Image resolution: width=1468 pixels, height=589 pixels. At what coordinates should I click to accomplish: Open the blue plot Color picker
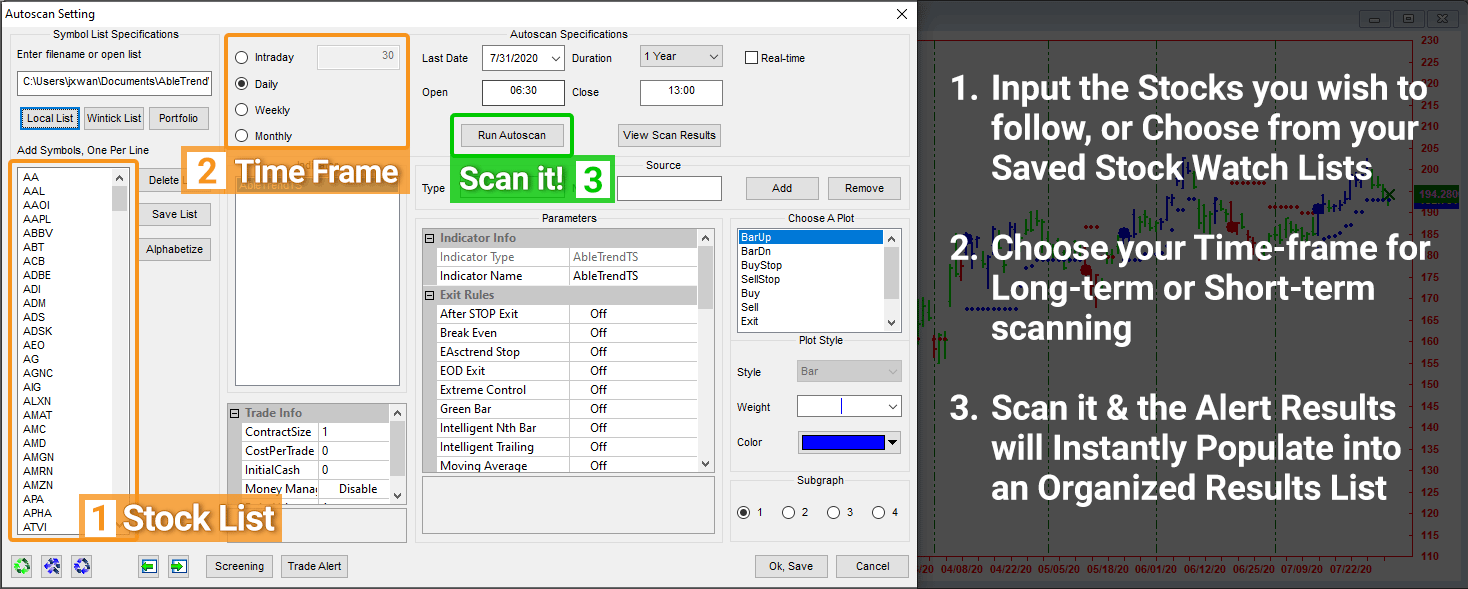point(893,442)
